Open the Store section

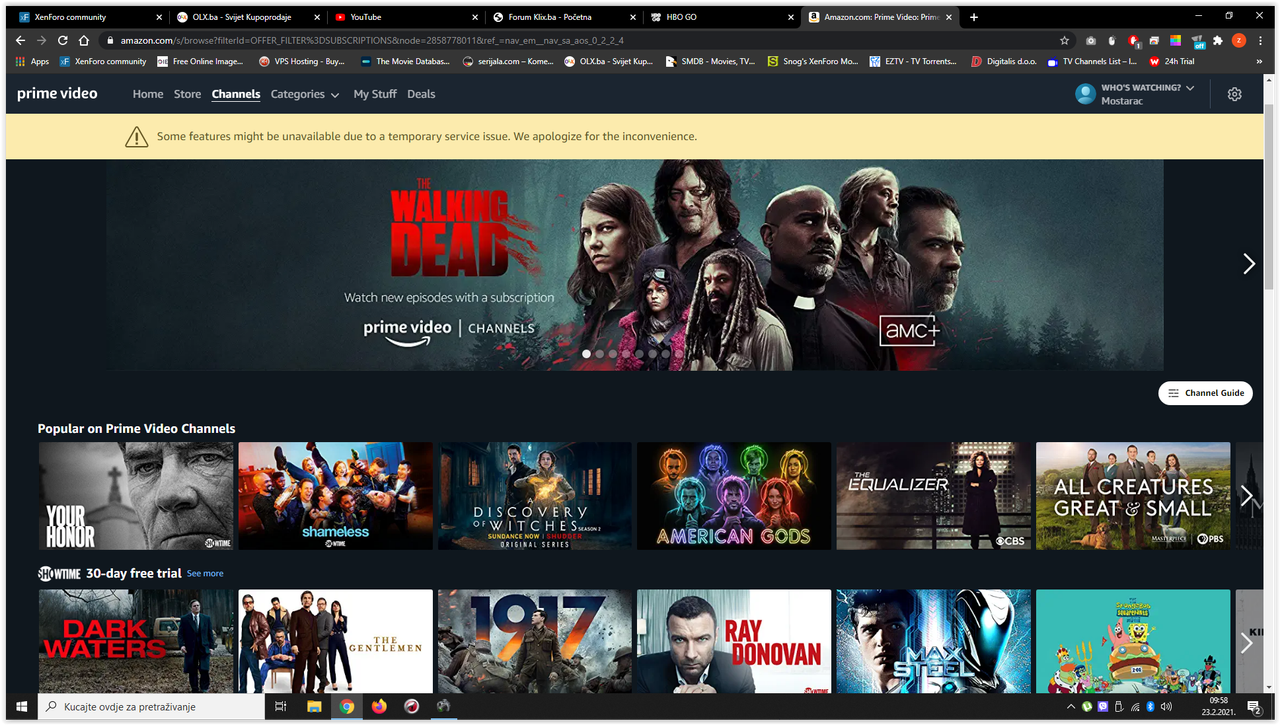(x=188, y=94)
